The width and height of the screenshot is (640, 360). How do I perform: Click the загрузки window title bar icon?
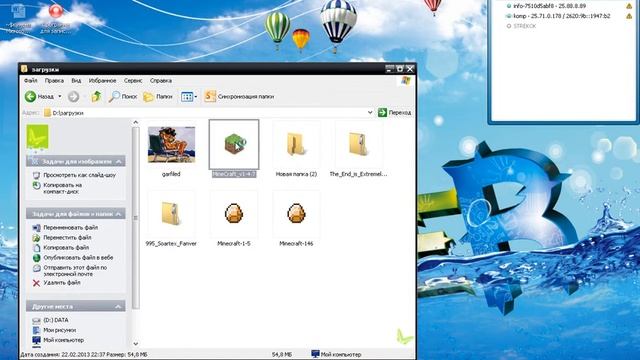[x=24, y=69]
